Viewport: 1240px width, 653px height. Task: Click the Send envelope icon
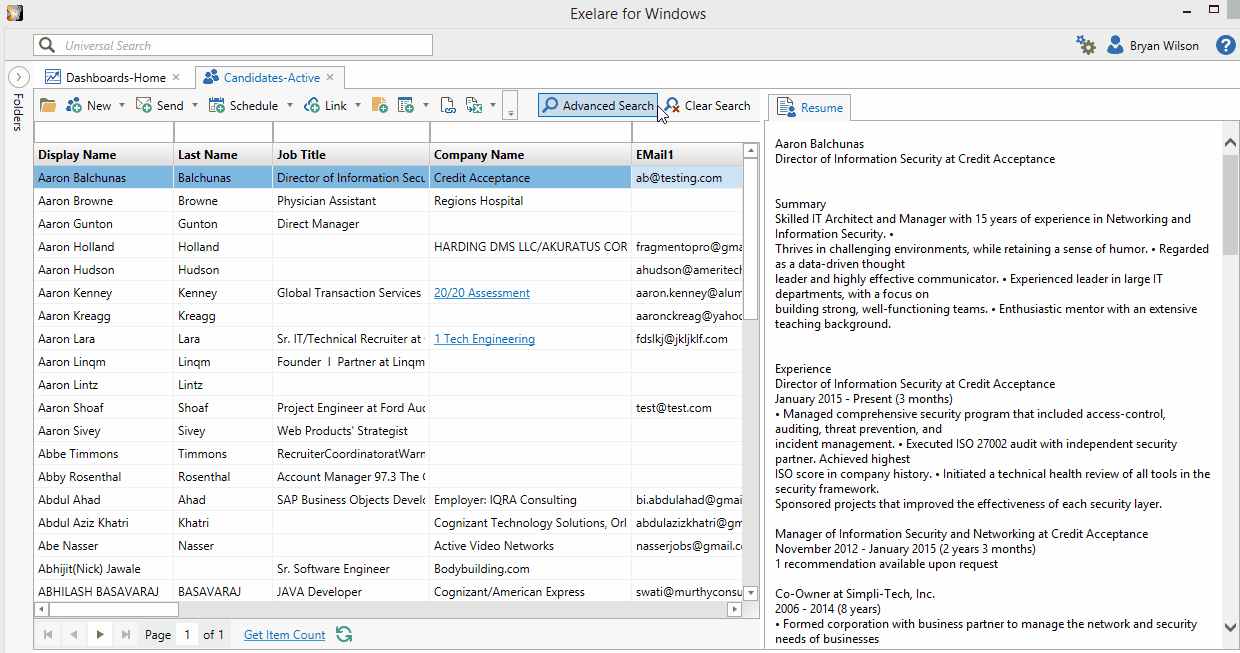click(143, 105)
